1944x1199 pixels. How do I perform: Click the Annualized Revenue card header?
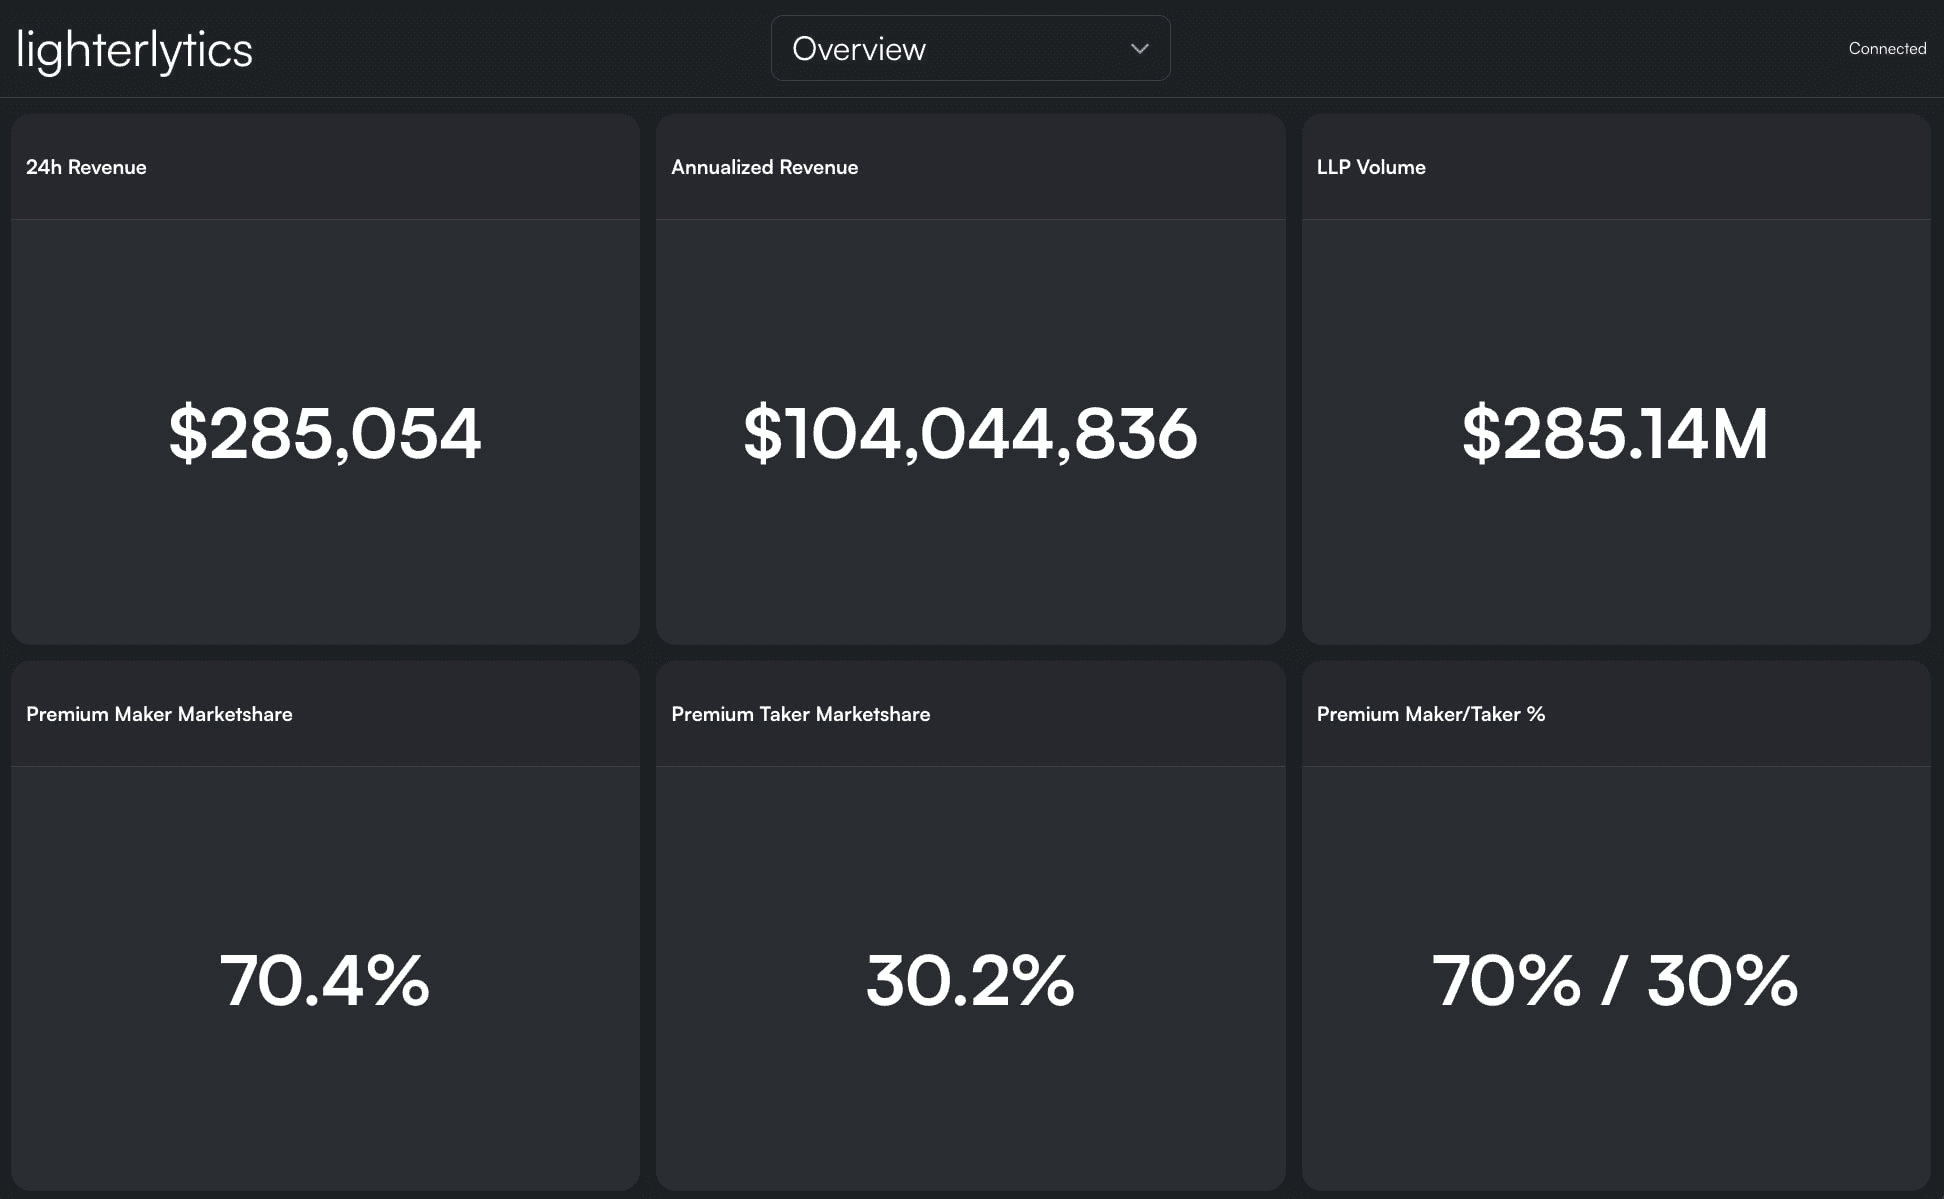tap(764, 167)
